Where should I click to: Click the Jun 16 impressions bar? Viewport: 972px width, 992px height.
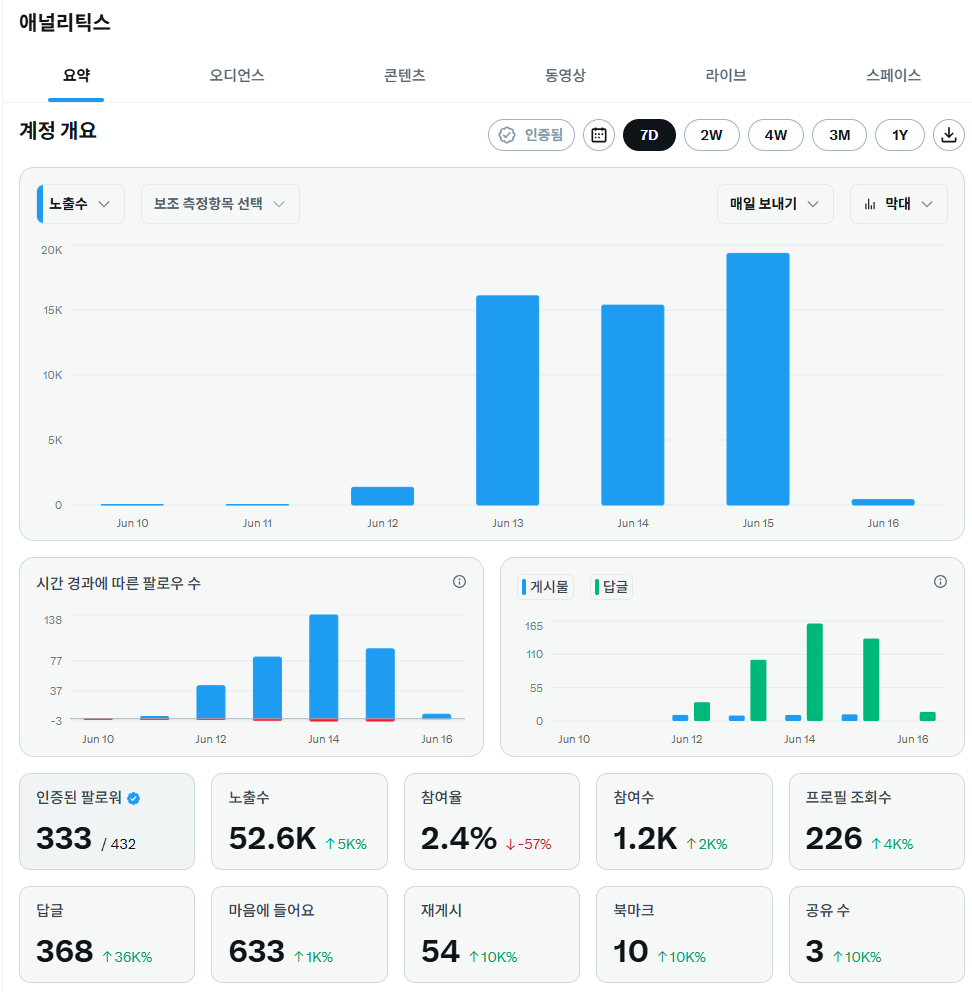[883, 502]
